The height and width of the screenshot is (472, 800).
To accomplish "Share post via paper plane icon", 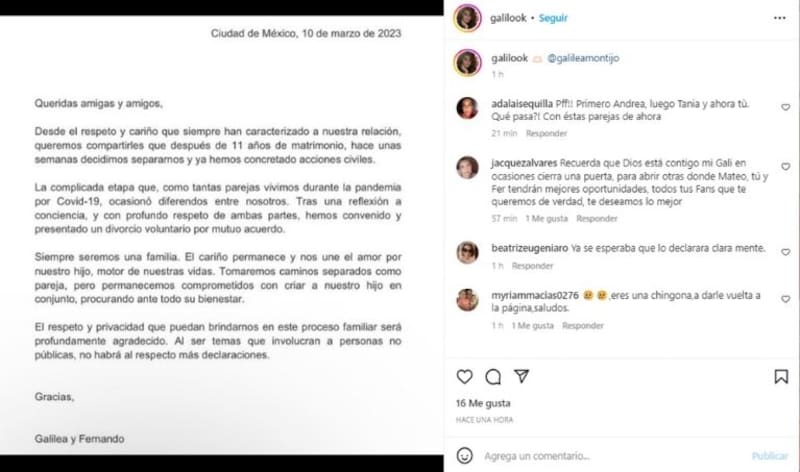I will 521,377.
